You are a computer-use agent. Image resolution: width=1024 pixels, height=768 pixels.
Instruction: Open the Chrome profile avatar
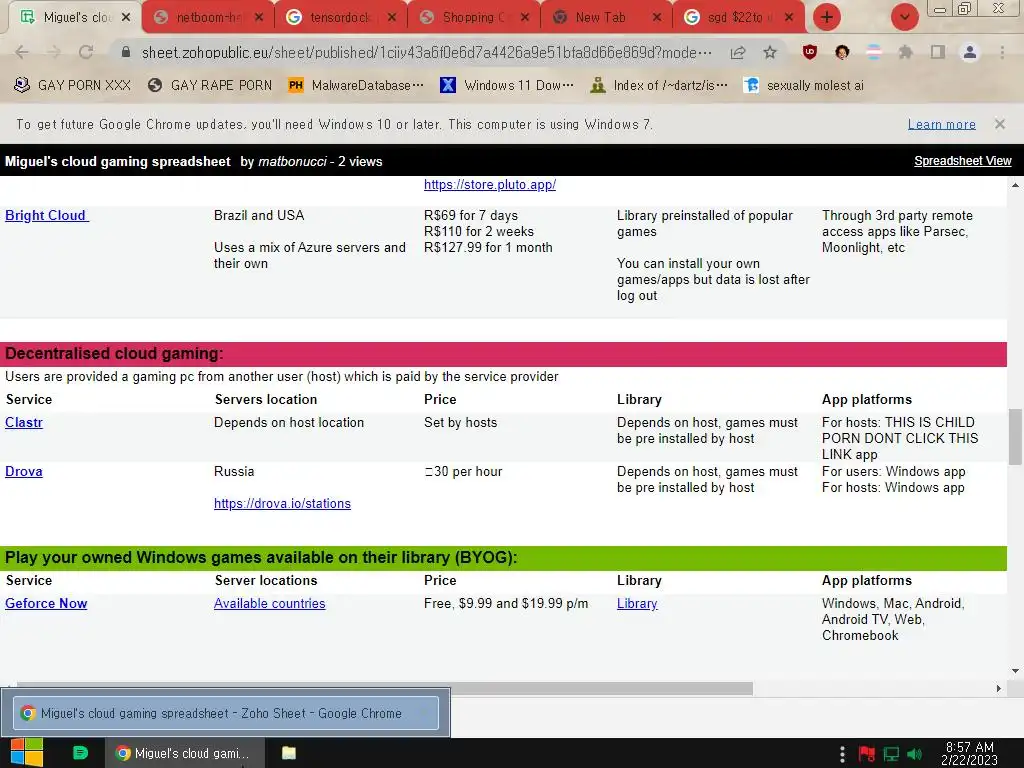(x=970, y=52)
